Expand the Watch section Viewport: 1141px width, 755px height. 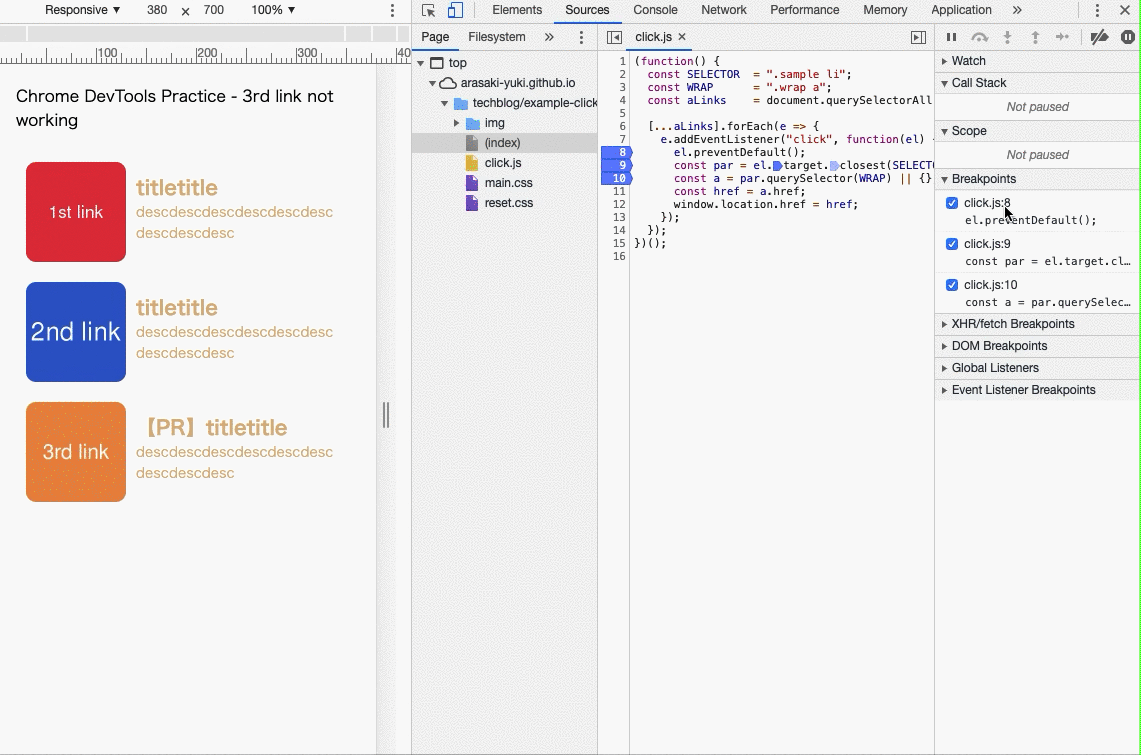pos(968,61)
